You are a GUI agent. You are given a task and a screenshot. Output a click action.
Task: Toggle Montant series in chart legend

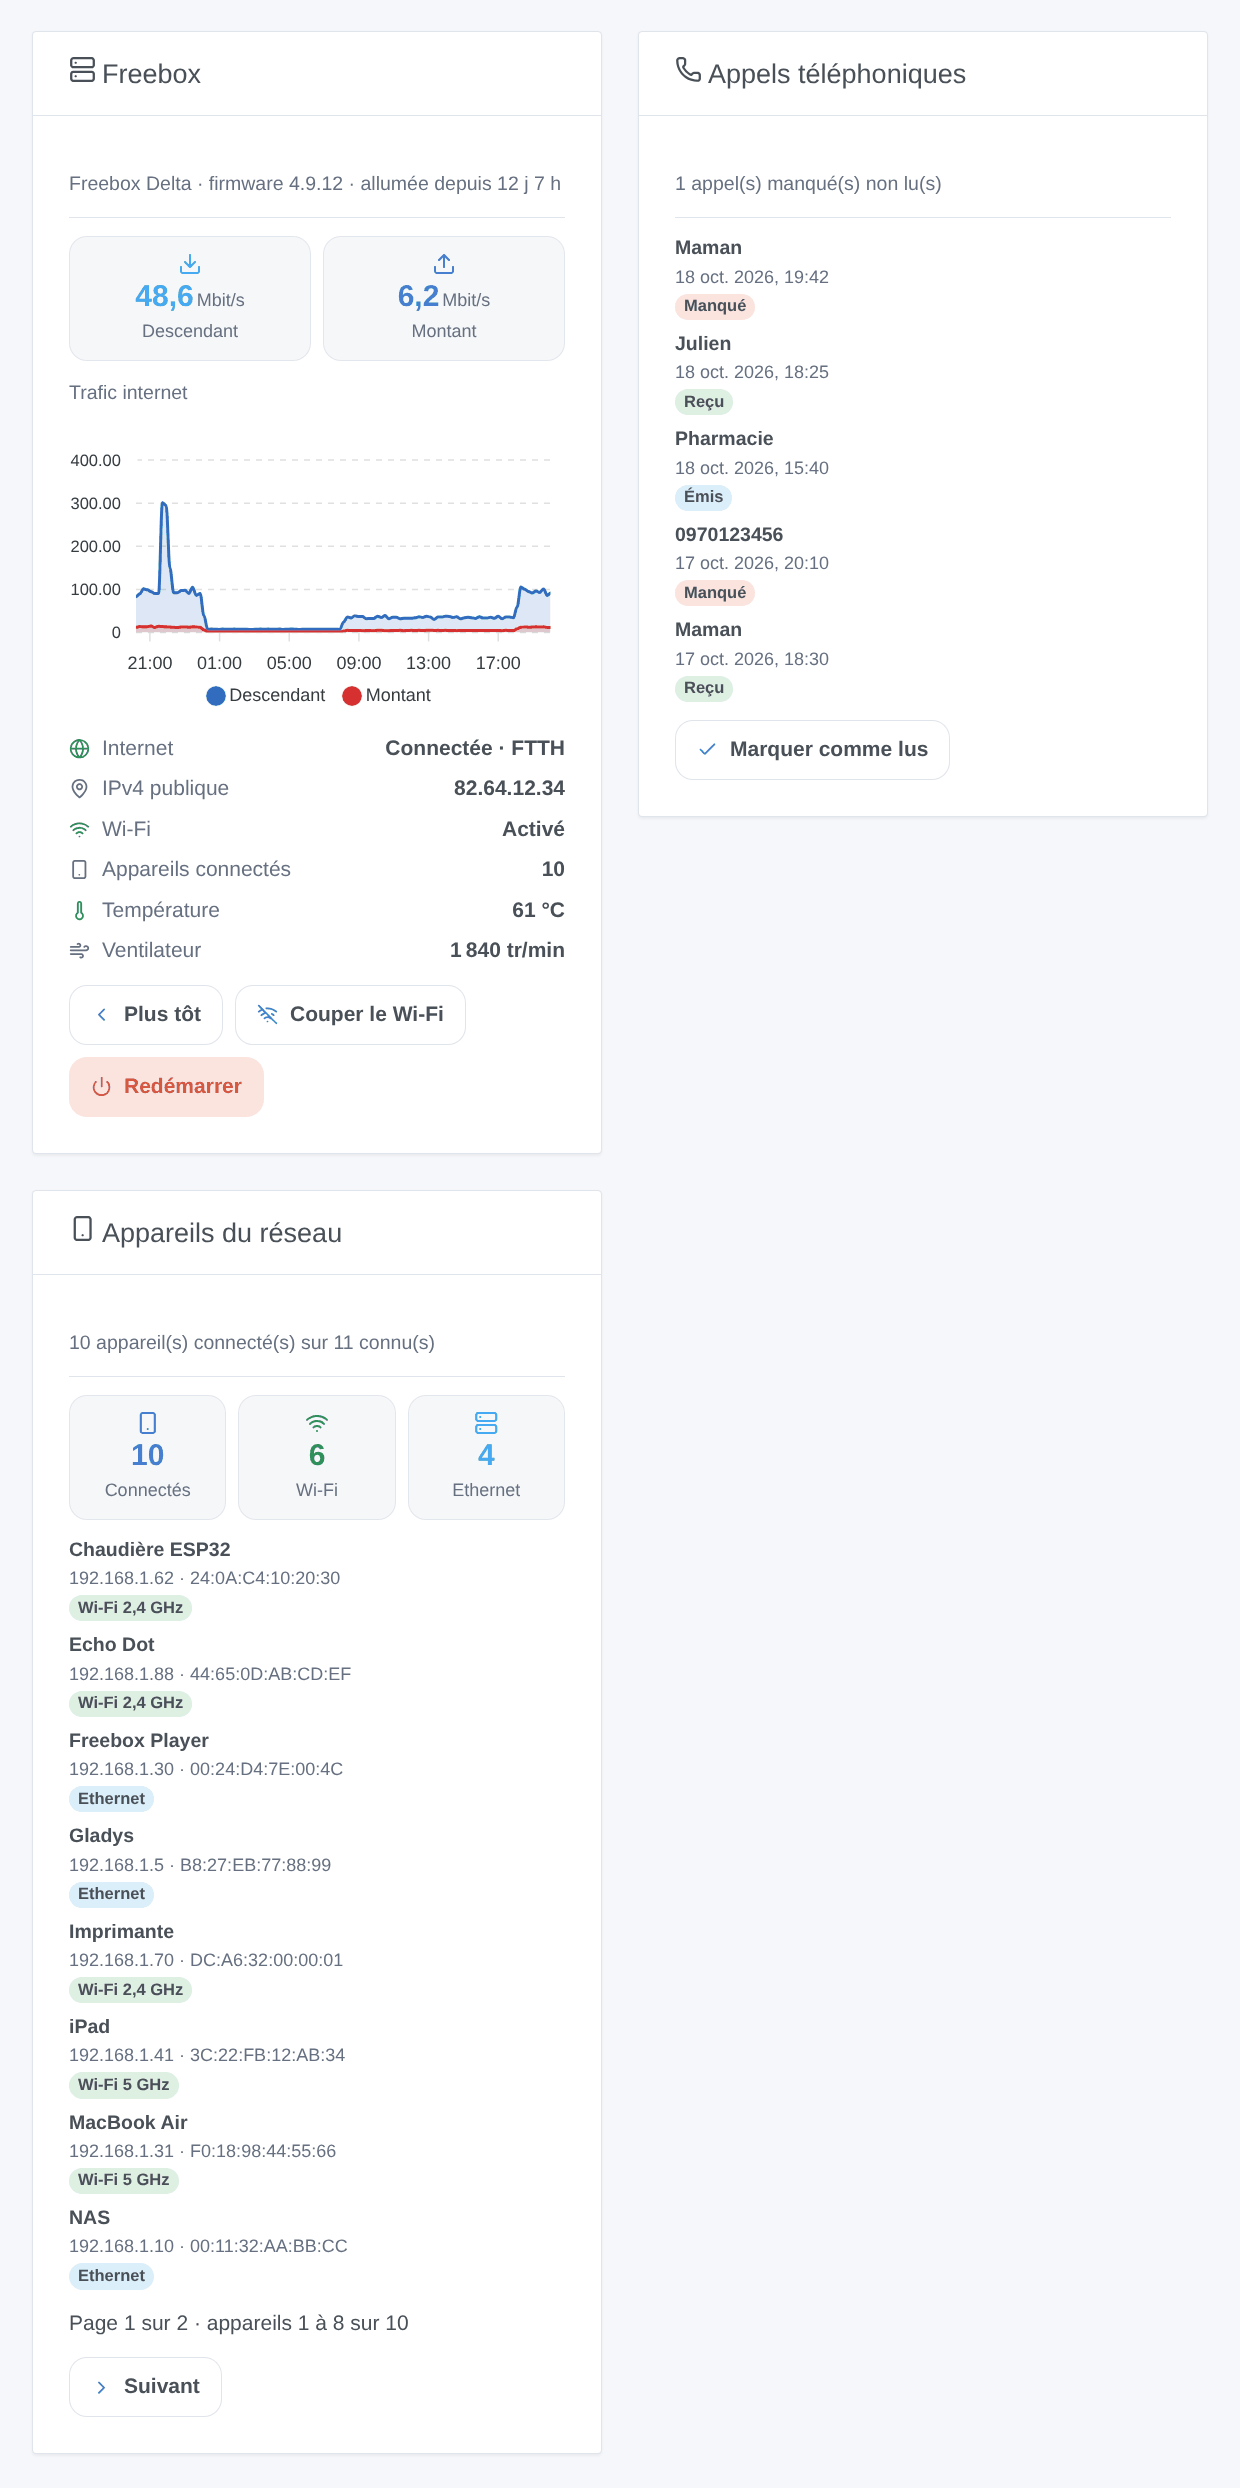point(387,696)
